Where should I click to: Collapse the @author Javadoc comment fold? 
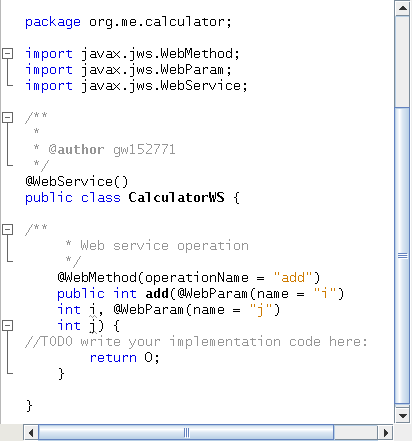click(x=7, y=118)
